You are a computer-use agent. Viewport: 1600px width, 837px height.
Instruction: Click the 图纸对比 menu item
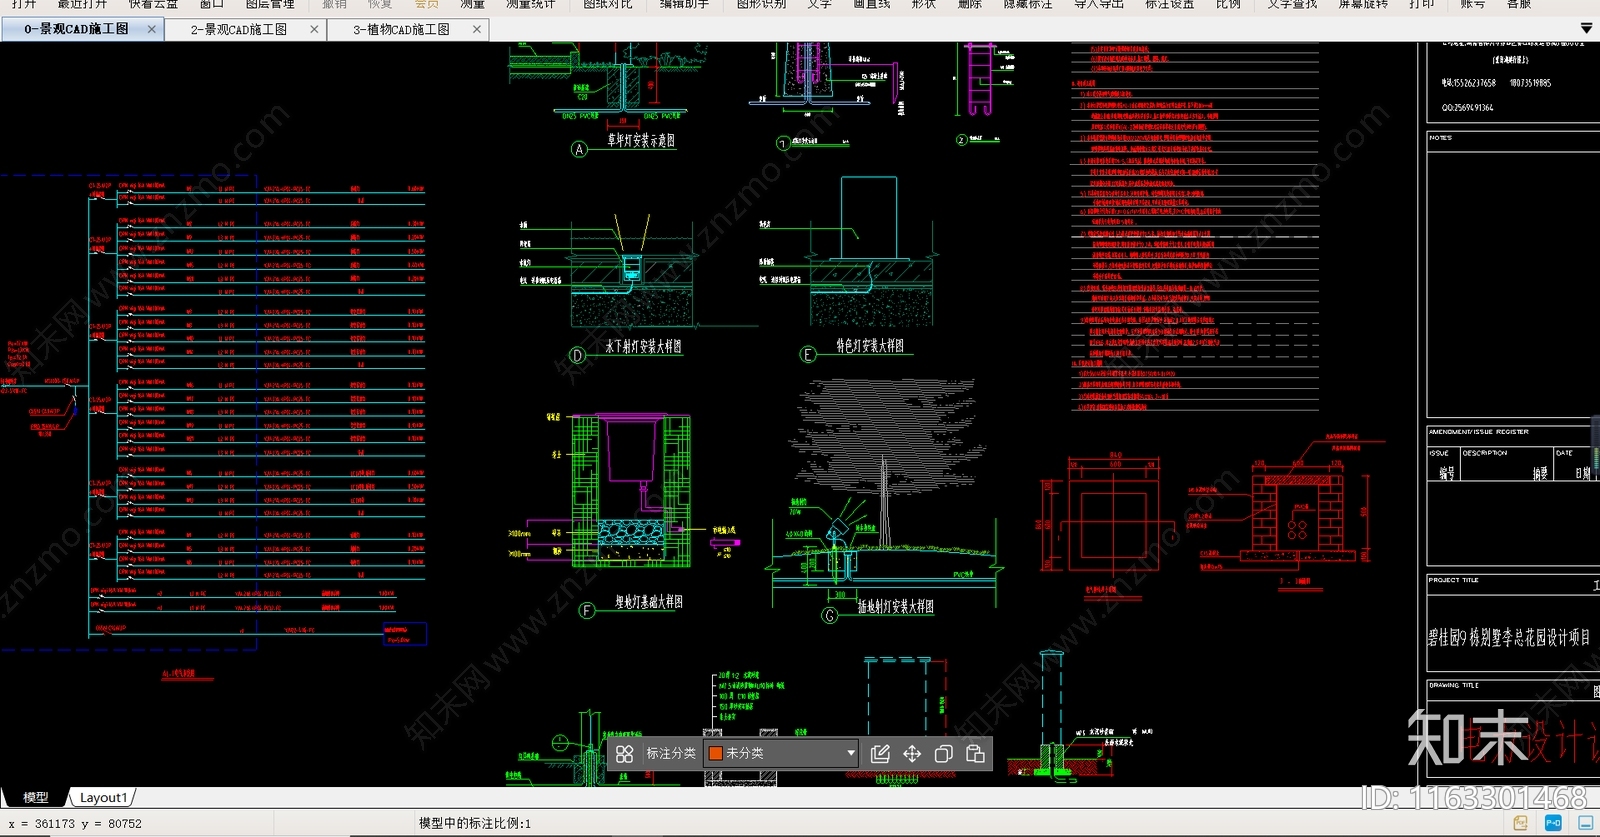tap(608, 4)
